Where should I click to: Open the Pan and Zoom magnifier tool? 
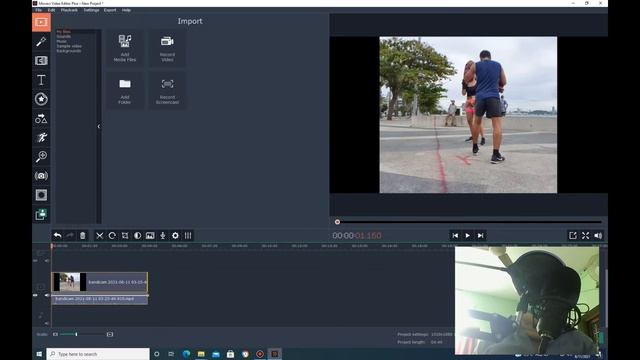point(41,157)
